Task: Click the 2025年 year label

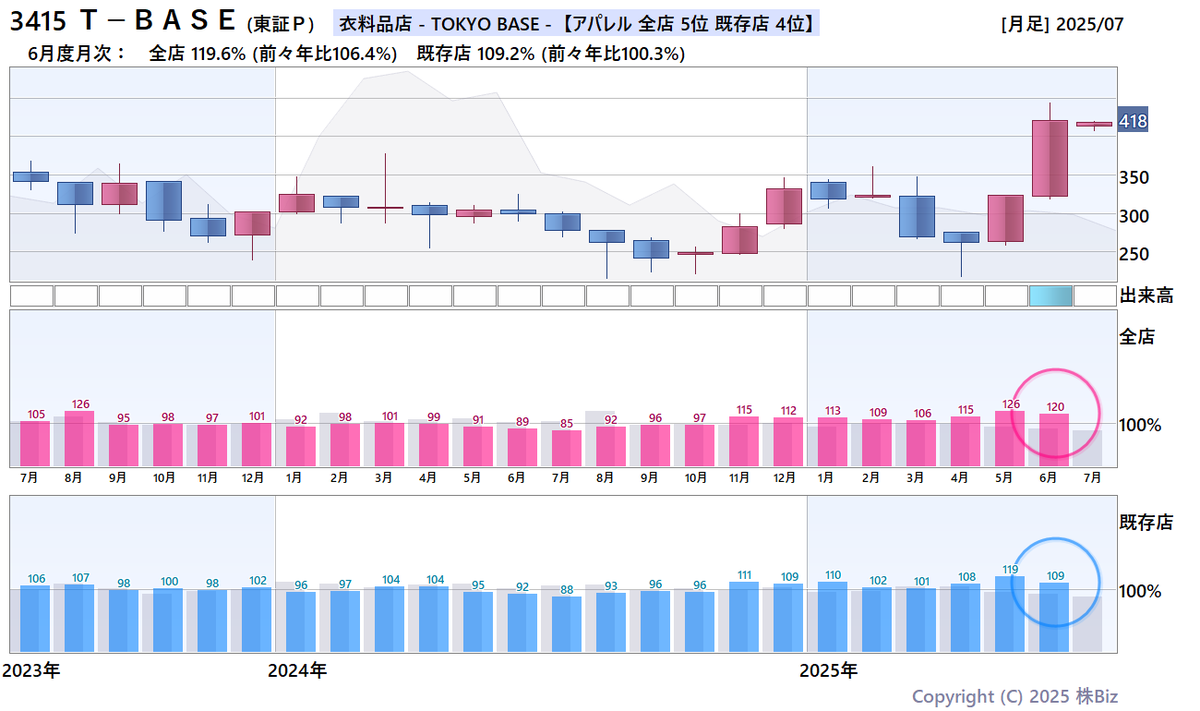Action: coord(829,670)
